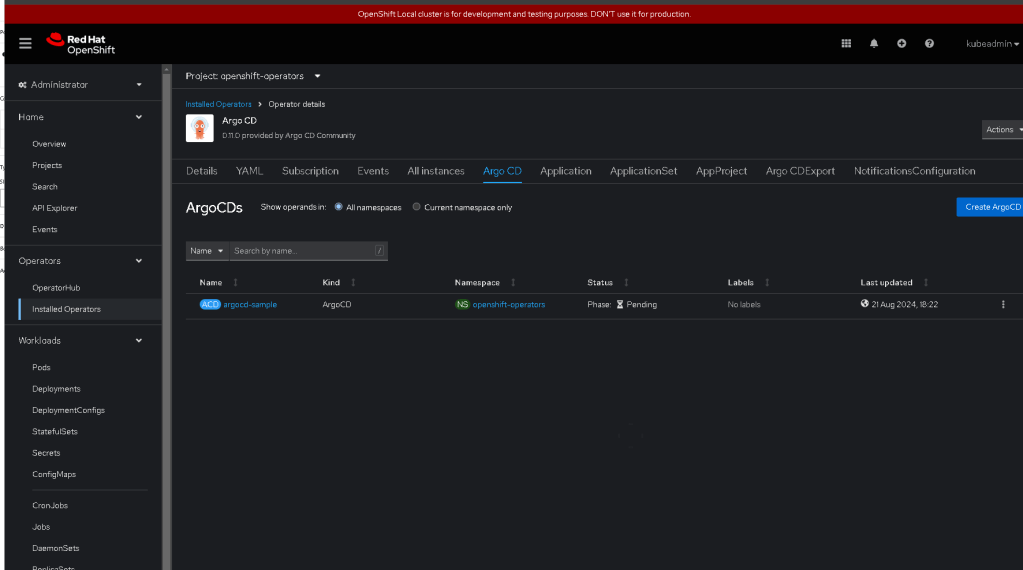Click the Red Hat OpenShift logo
1023x570 pixels.
[81, 44]
